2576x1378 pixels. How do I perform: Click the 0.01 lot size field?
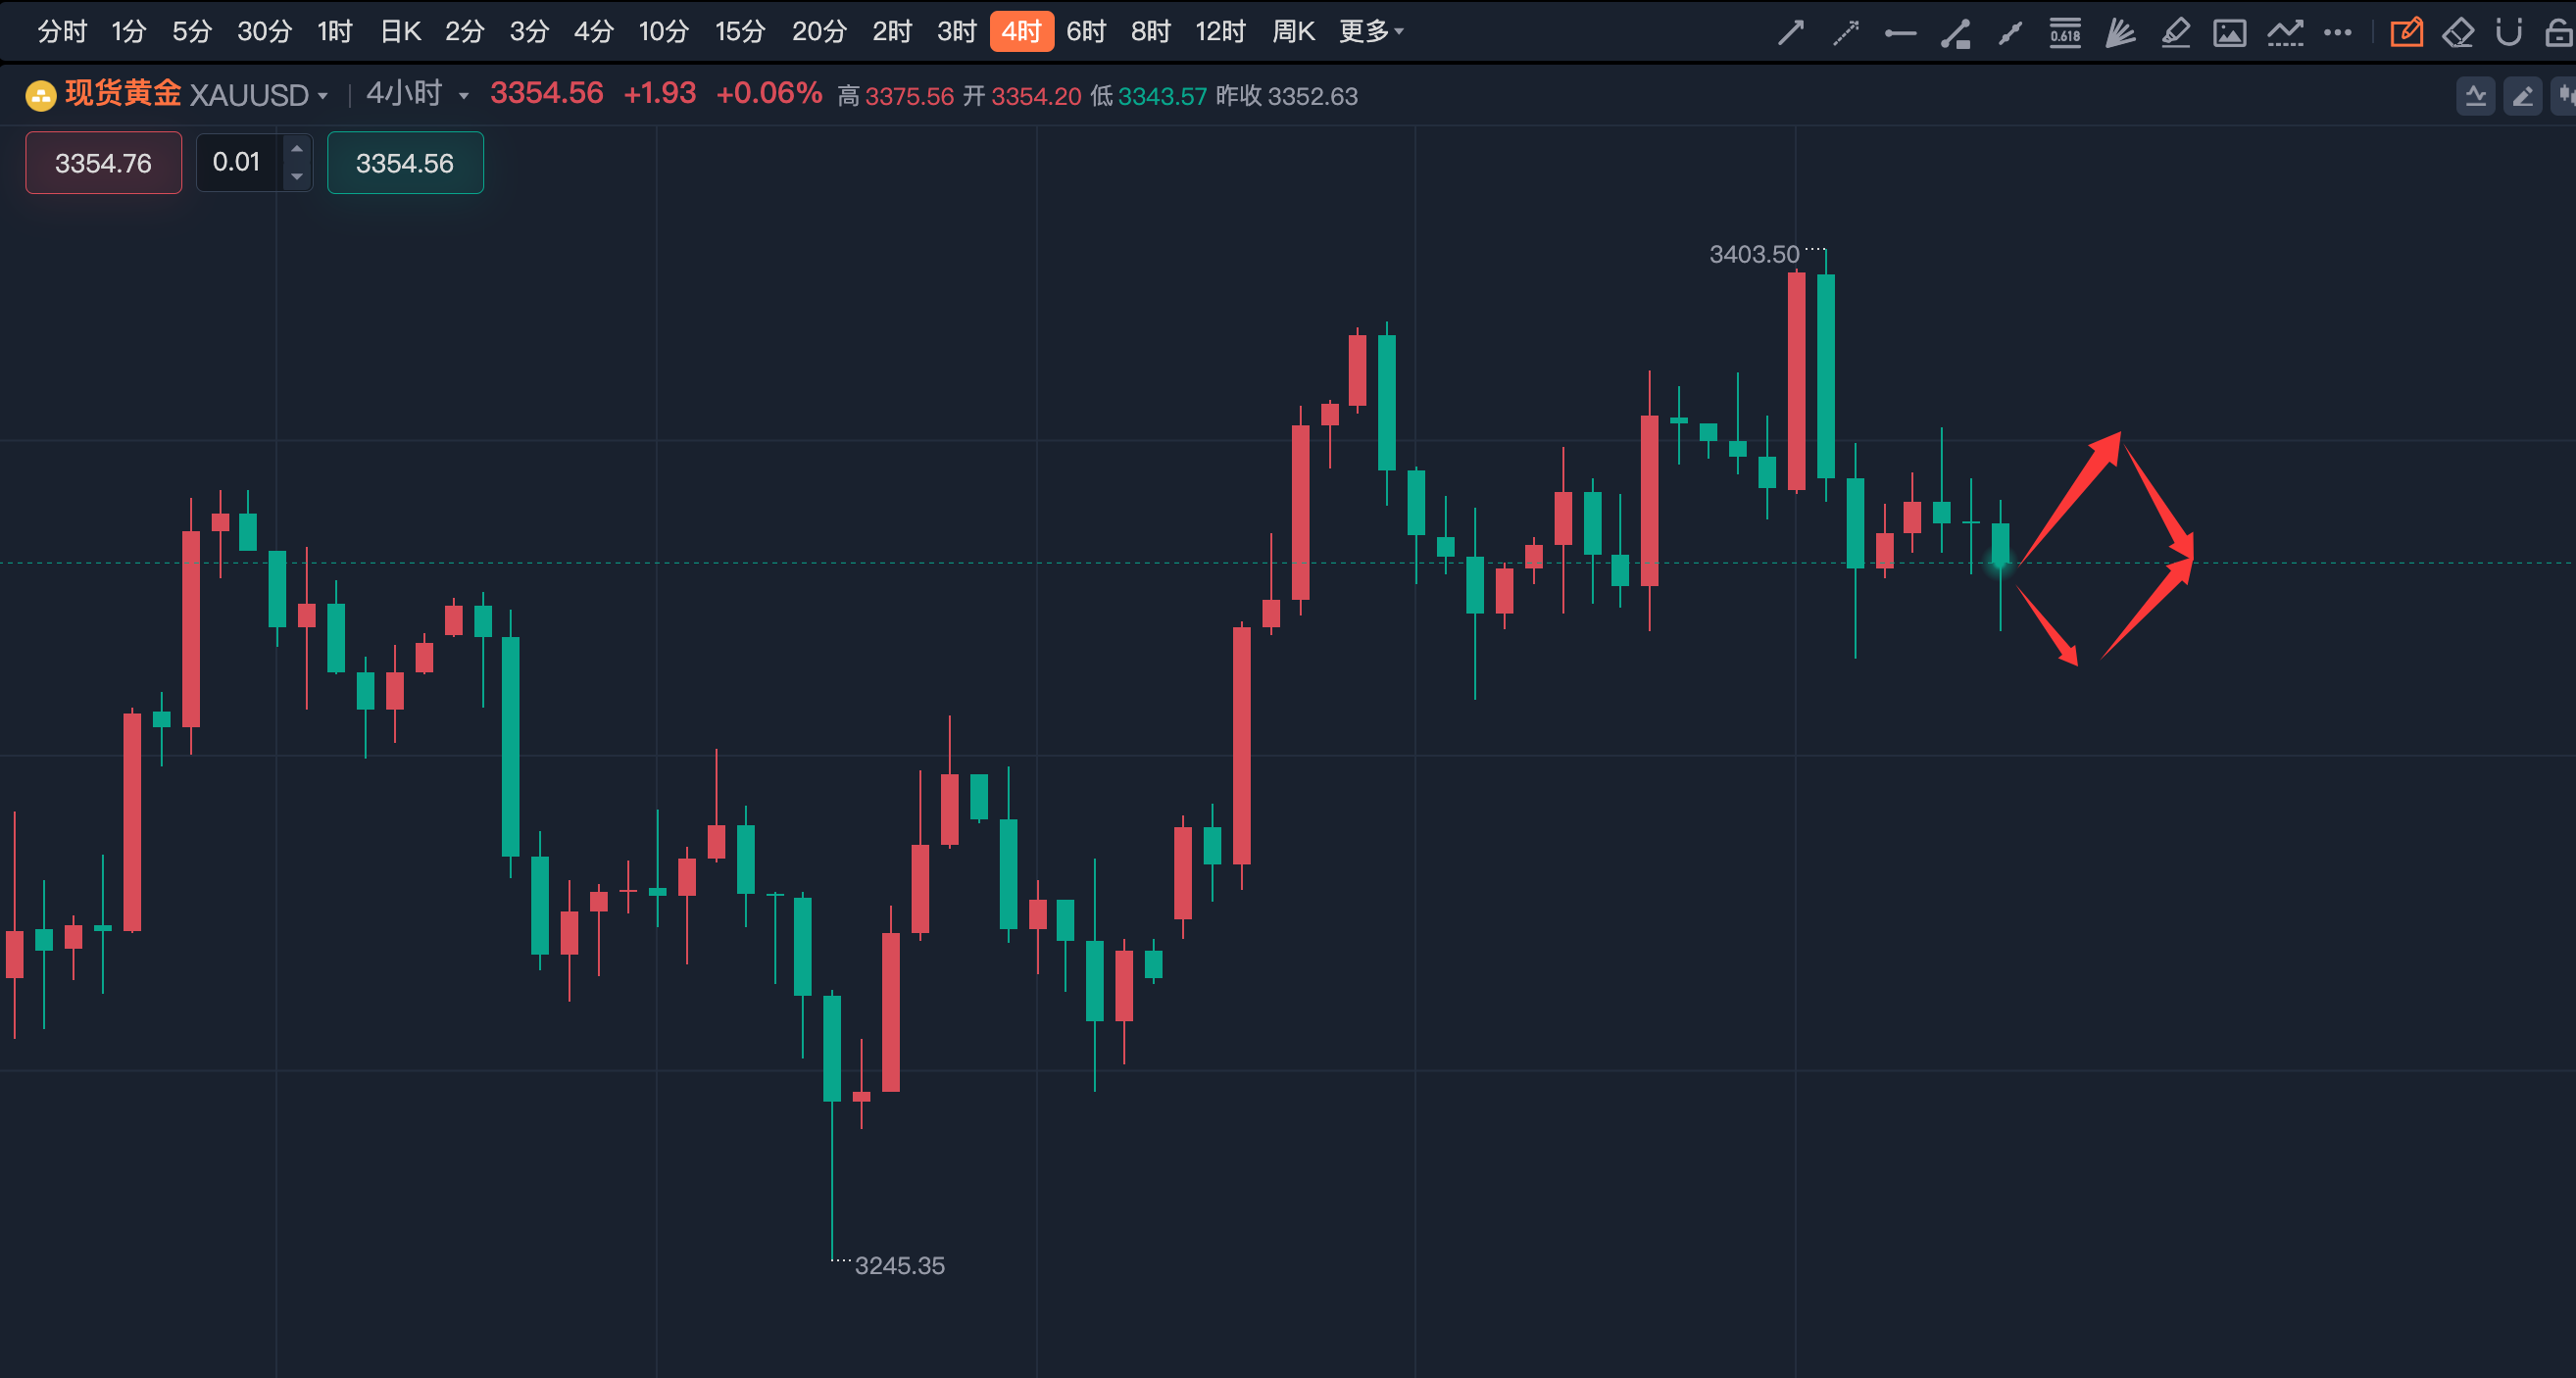239,162
